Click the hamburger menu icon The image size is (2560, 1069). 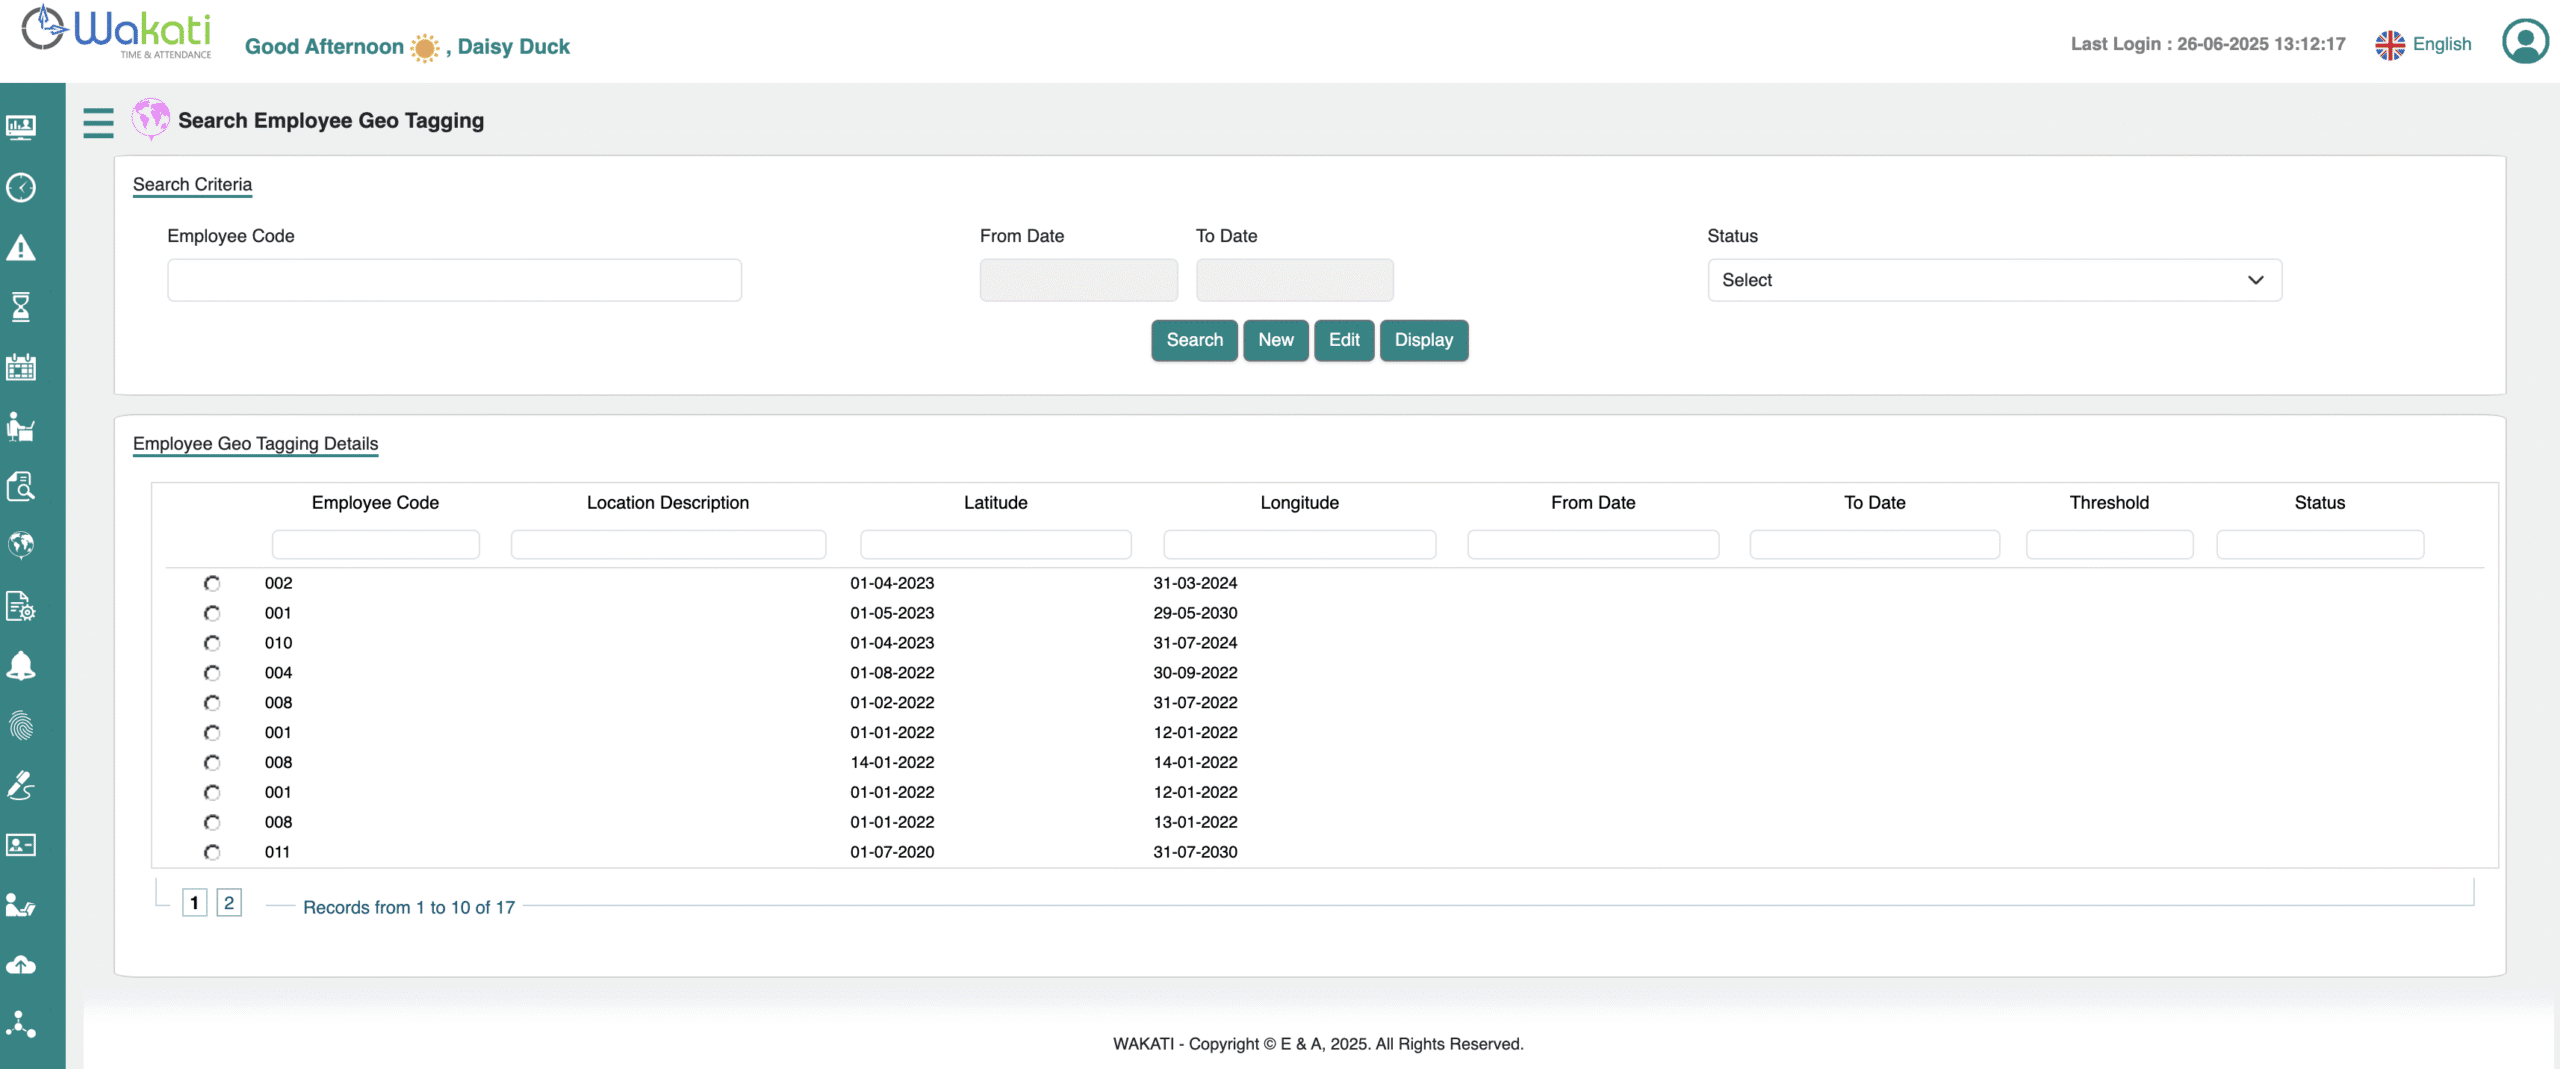(x=98, y=122)
